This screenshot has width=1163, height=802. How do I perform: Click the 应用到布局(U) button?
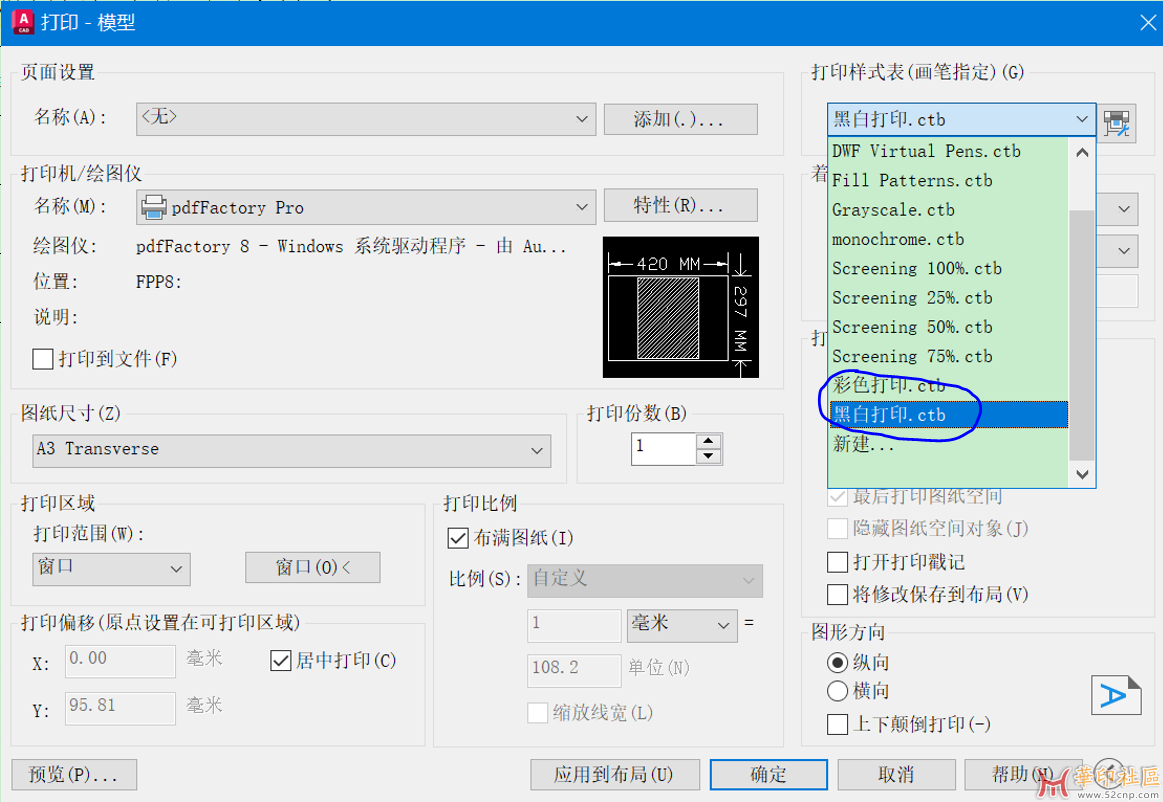coord(614,775)
